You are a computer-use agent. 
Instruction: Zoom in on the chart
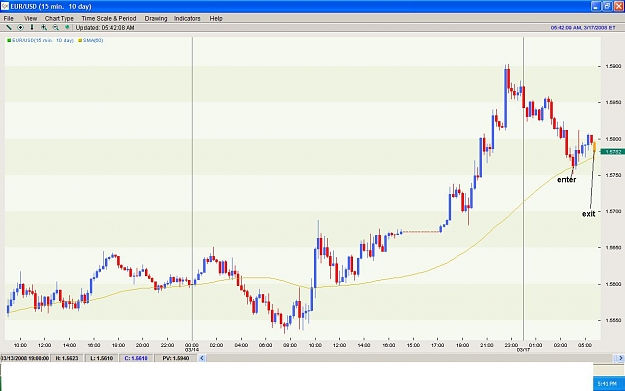pyautogui.click(x=44, y=28)
